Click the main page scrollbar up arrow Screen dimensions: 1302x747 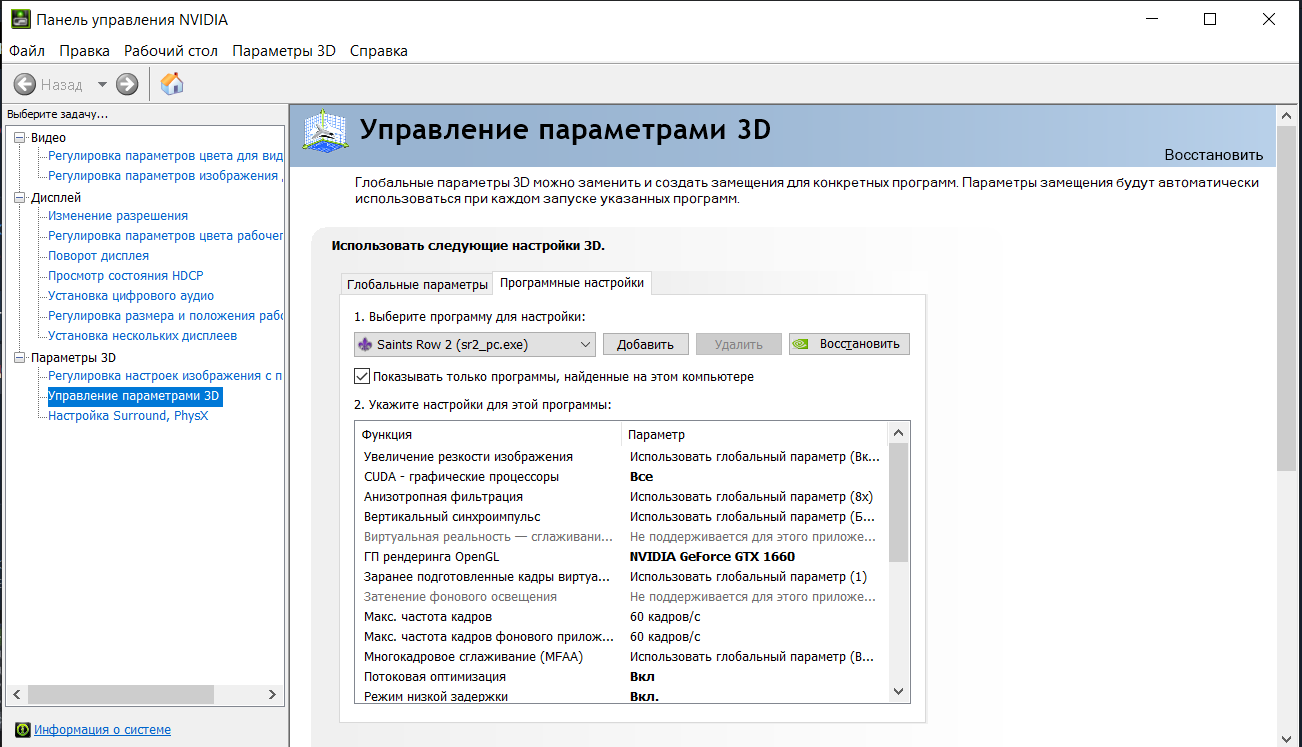click(1288, 116)
